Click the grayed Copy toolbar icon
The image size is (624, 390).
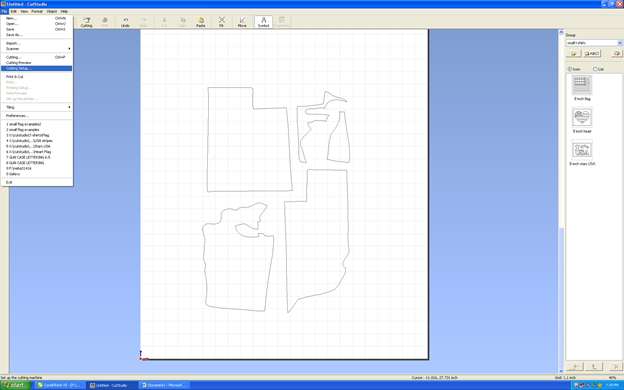click(182, 22)
